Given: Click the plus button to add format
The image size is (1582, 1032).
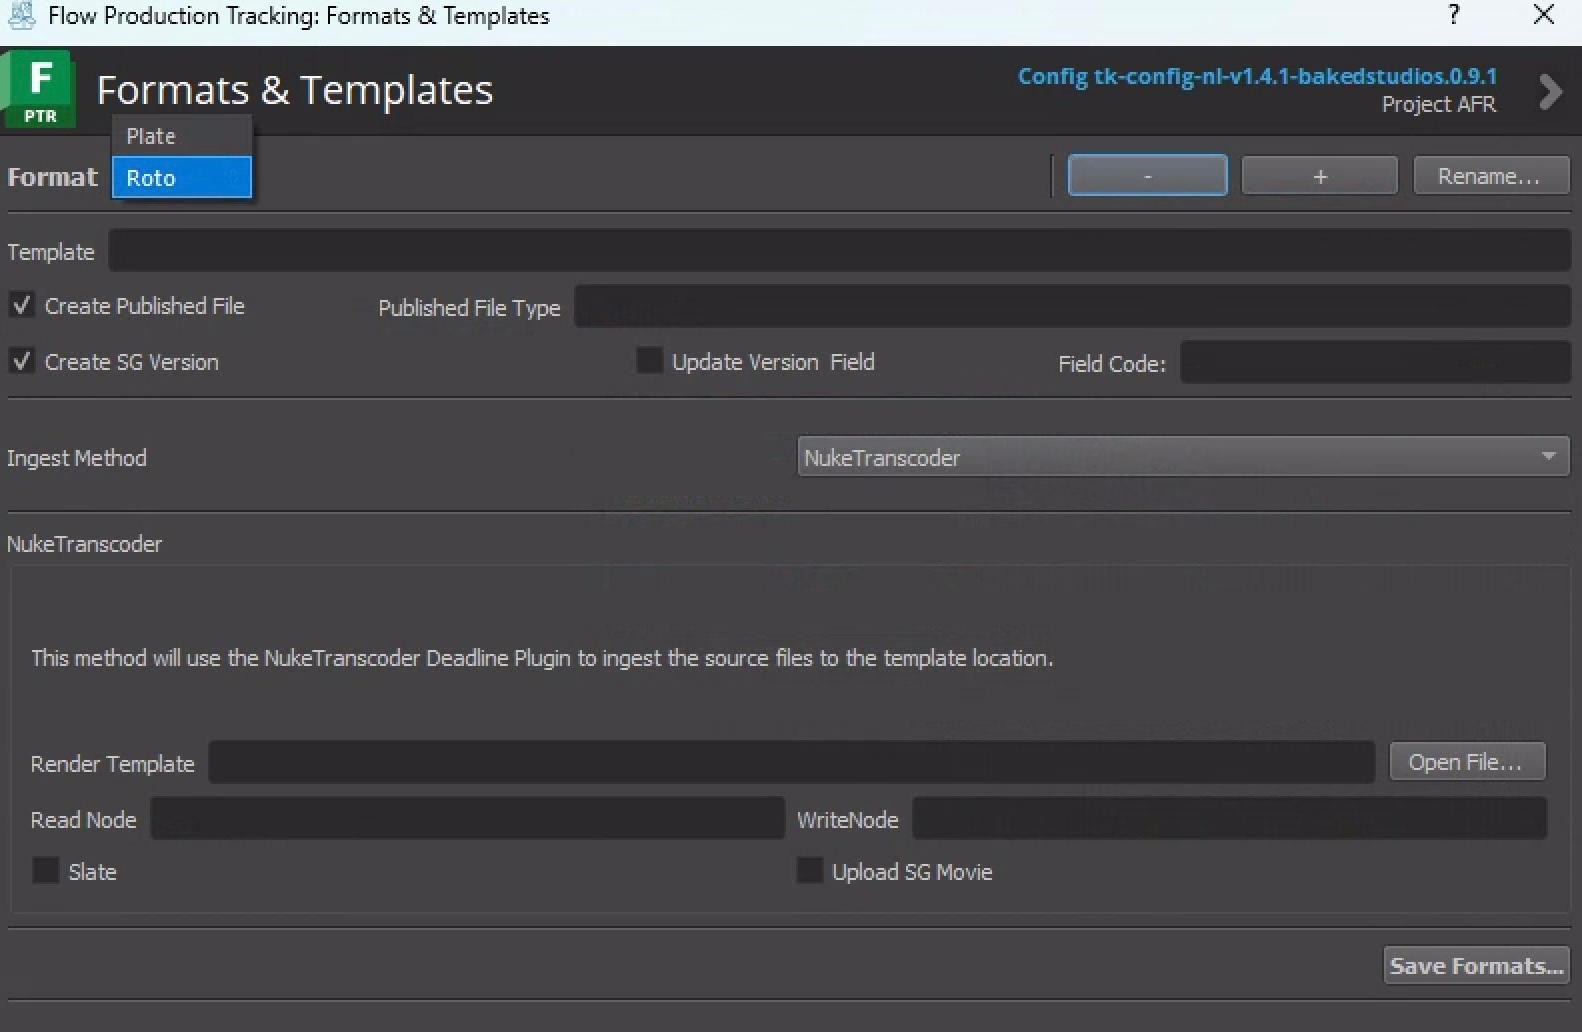Looking at the screenshot, I should pyautogui.click(x=1319, y=176).
